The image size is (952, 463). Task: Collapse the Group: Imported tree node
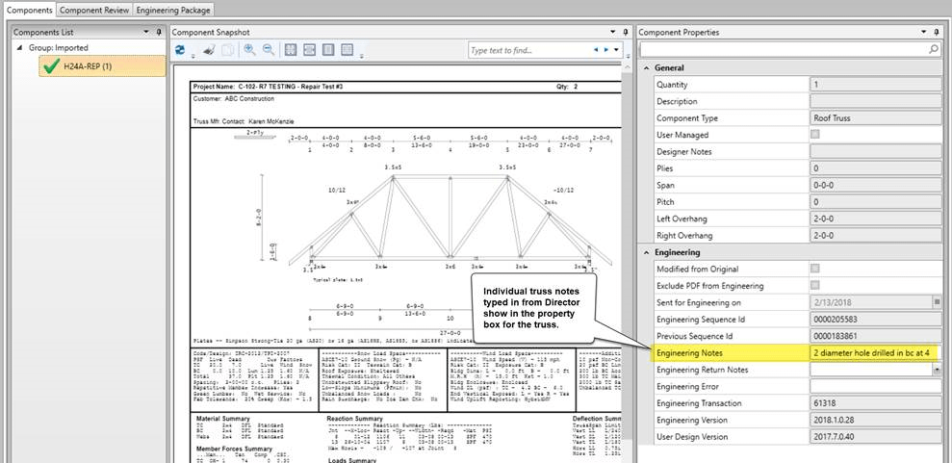[21, 47]
